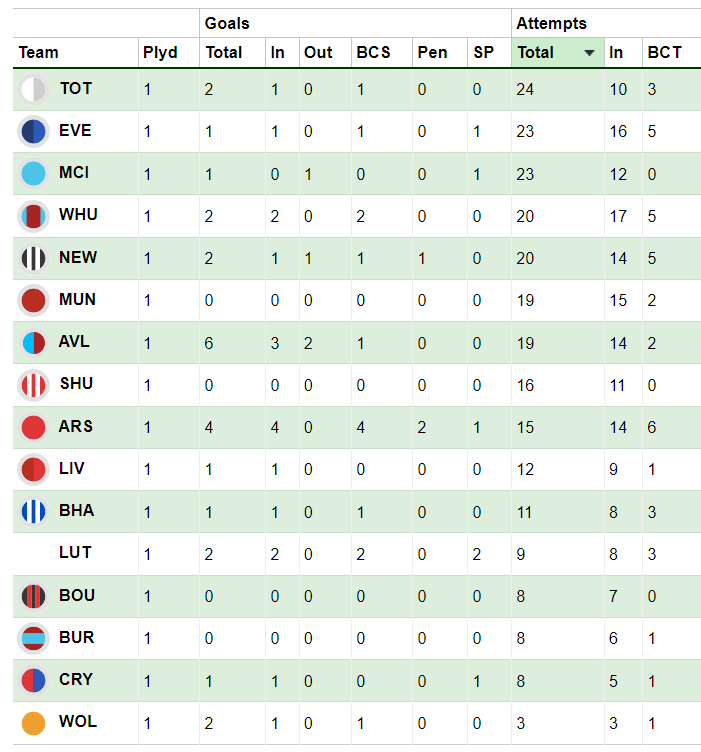The image size is (701, 752).
Task: Sort by the Plyd column header
Action: coord(160,52)
